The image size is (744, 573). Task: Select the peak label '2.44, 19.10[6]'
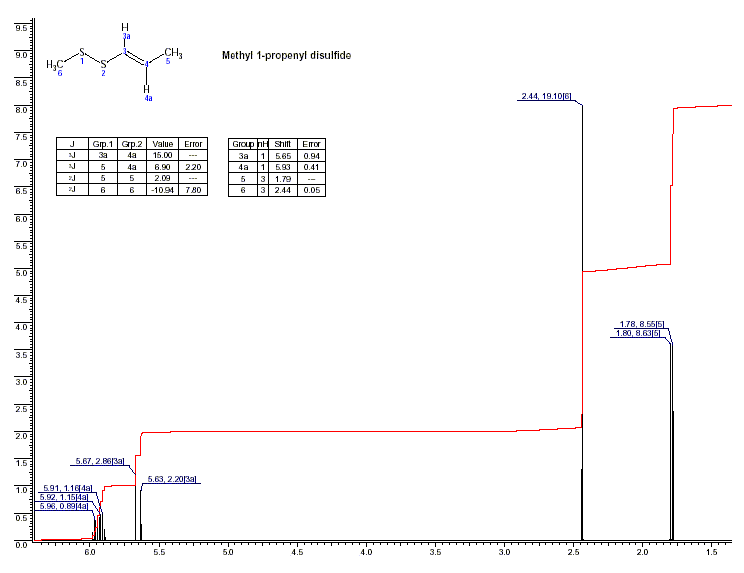pos(545,97)
